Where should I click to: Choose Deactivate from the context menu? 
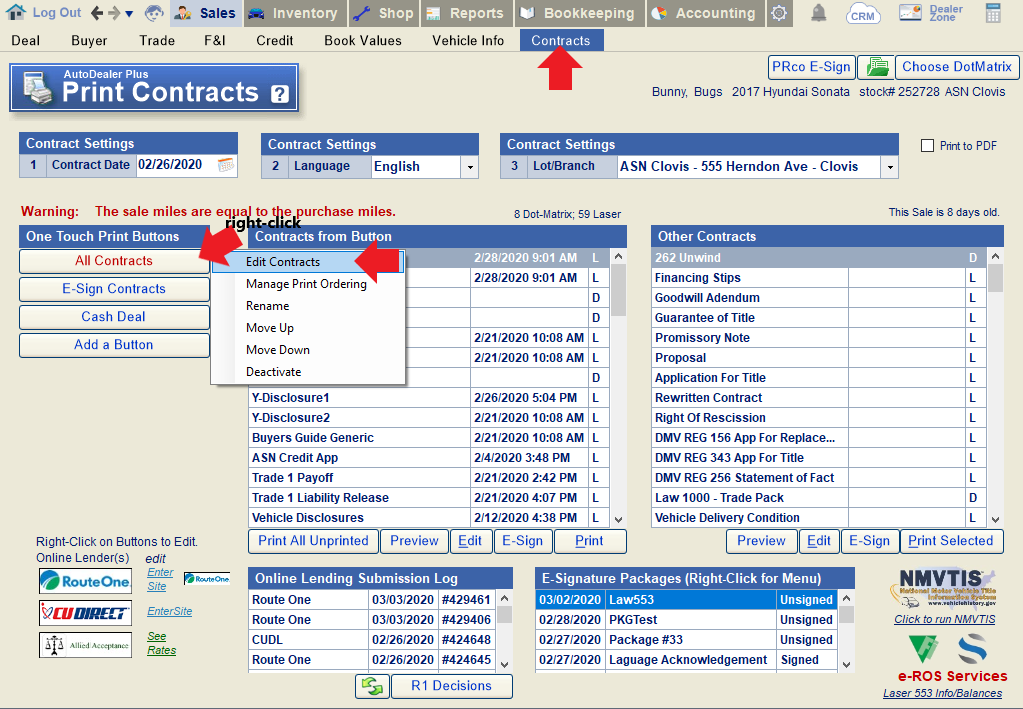tap(308, 372)
